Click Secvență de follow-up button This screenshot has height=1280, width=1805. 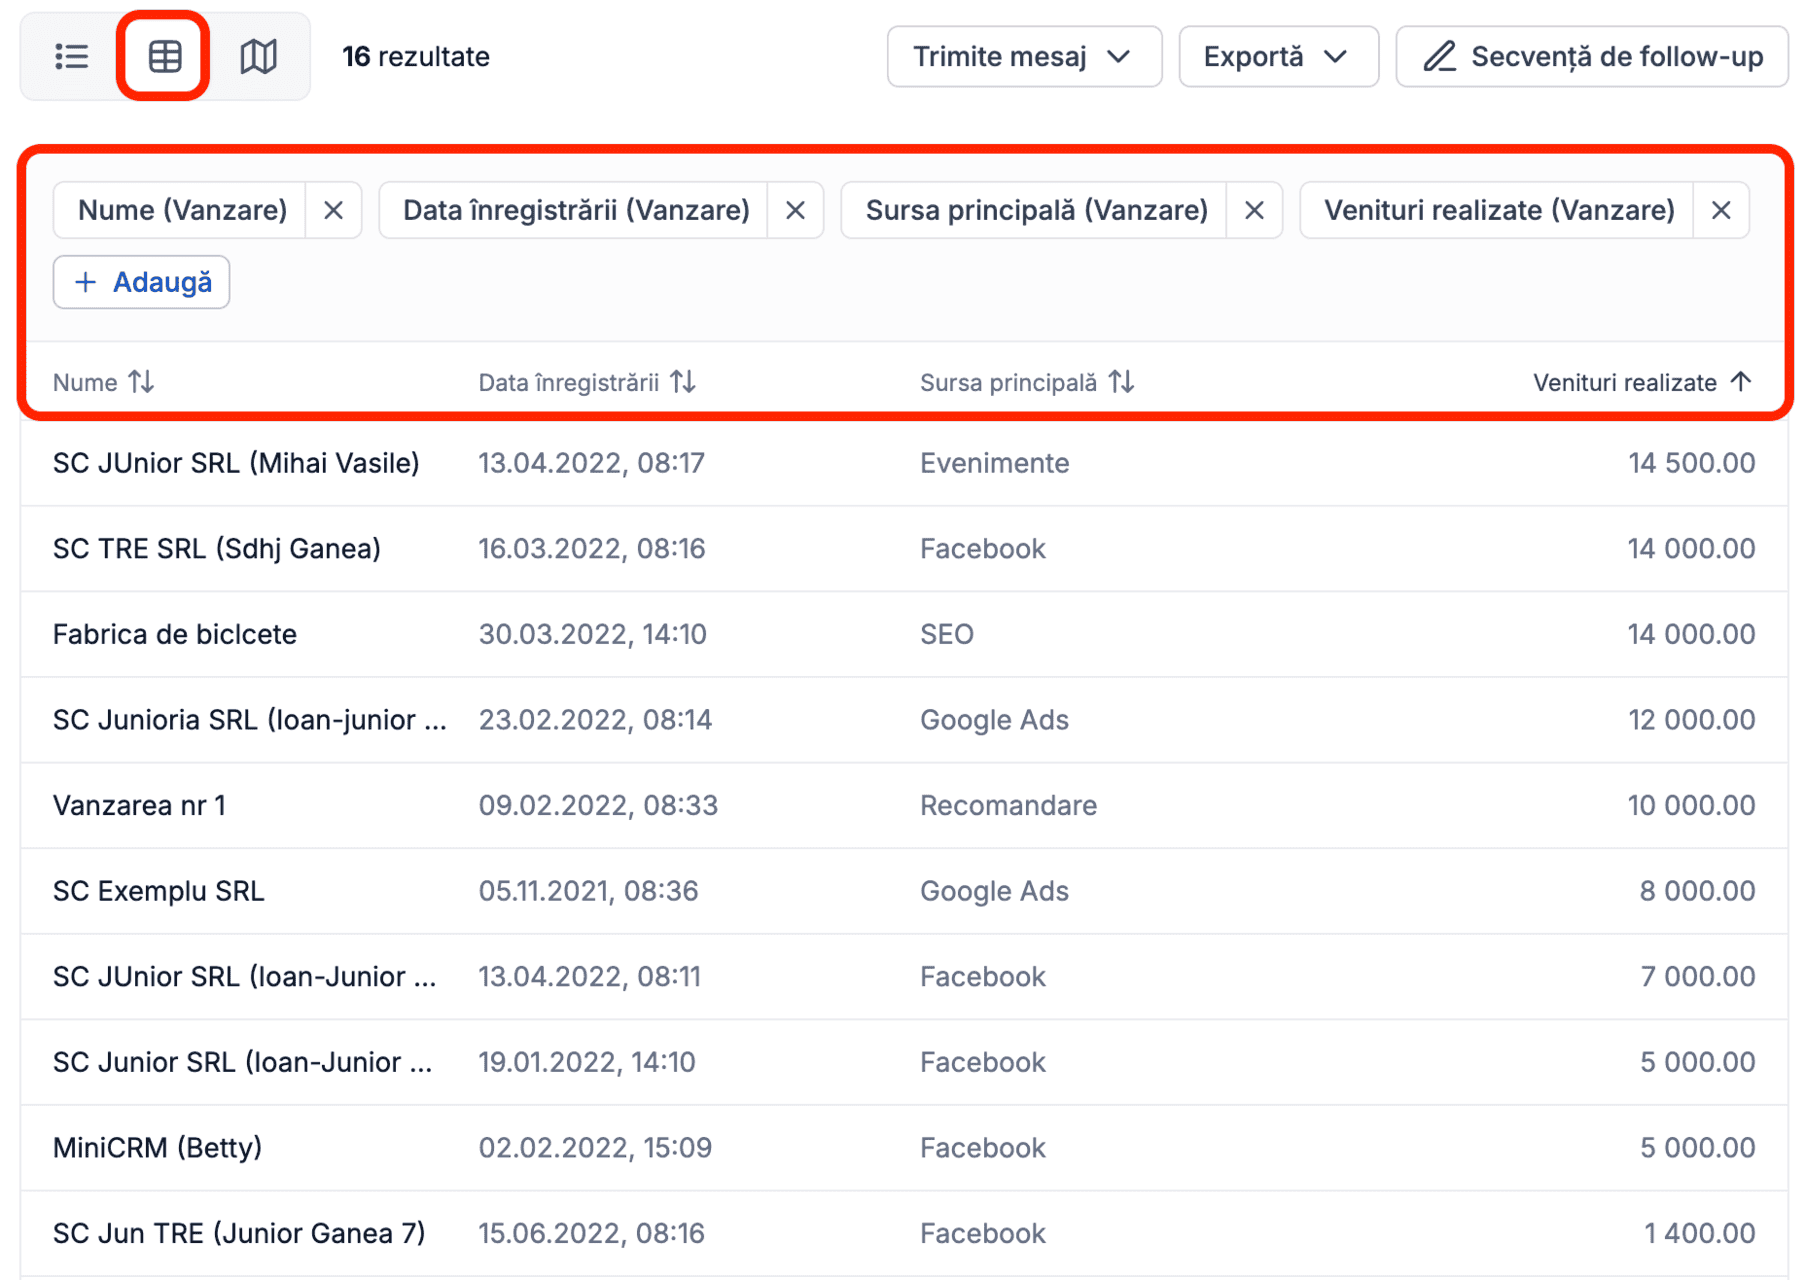[1592, 56]
